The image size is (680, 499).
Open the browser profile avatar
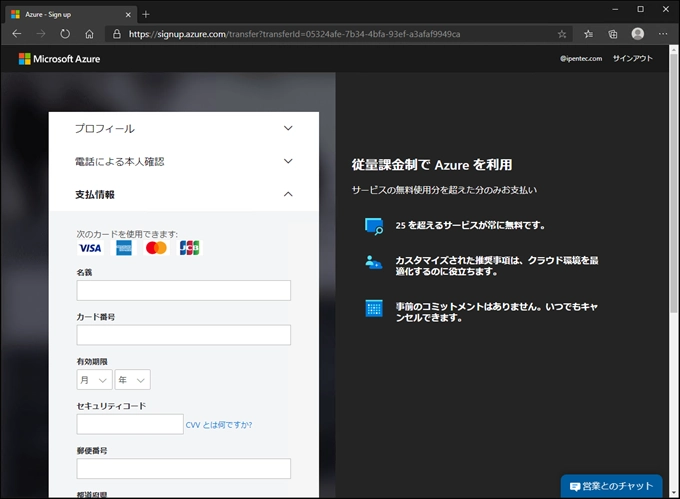pyautogui.click(x=638, y=34)
